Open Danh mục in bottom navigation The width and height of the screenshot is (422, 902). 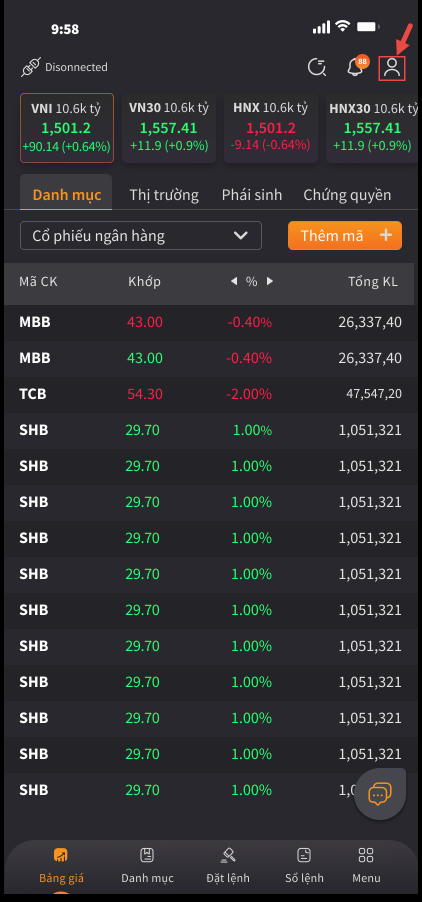click(x=147, y=865)
